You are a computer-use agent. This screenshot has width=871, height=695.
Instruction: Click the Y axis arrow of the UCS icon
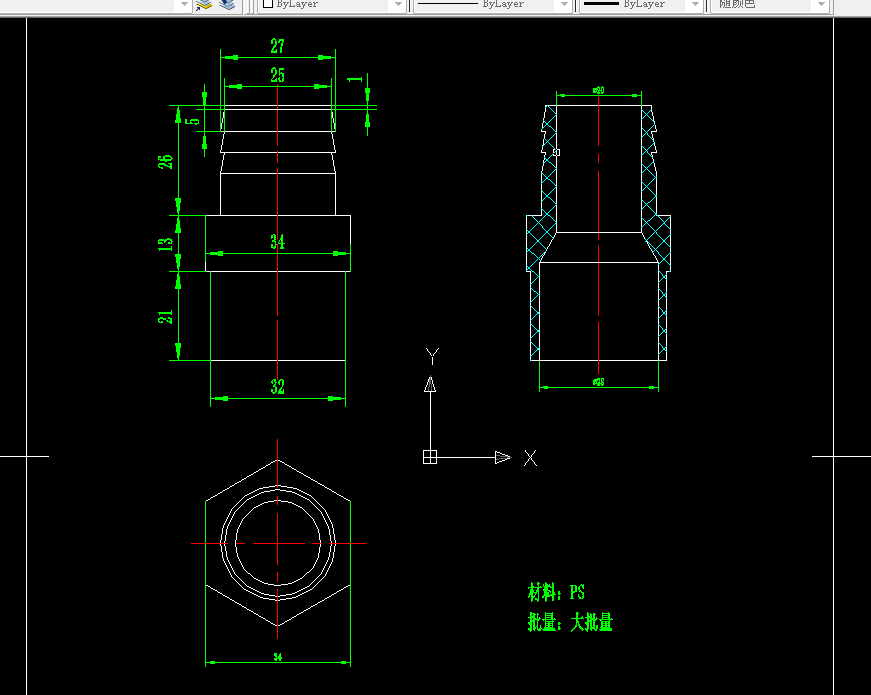click(431, 383)
